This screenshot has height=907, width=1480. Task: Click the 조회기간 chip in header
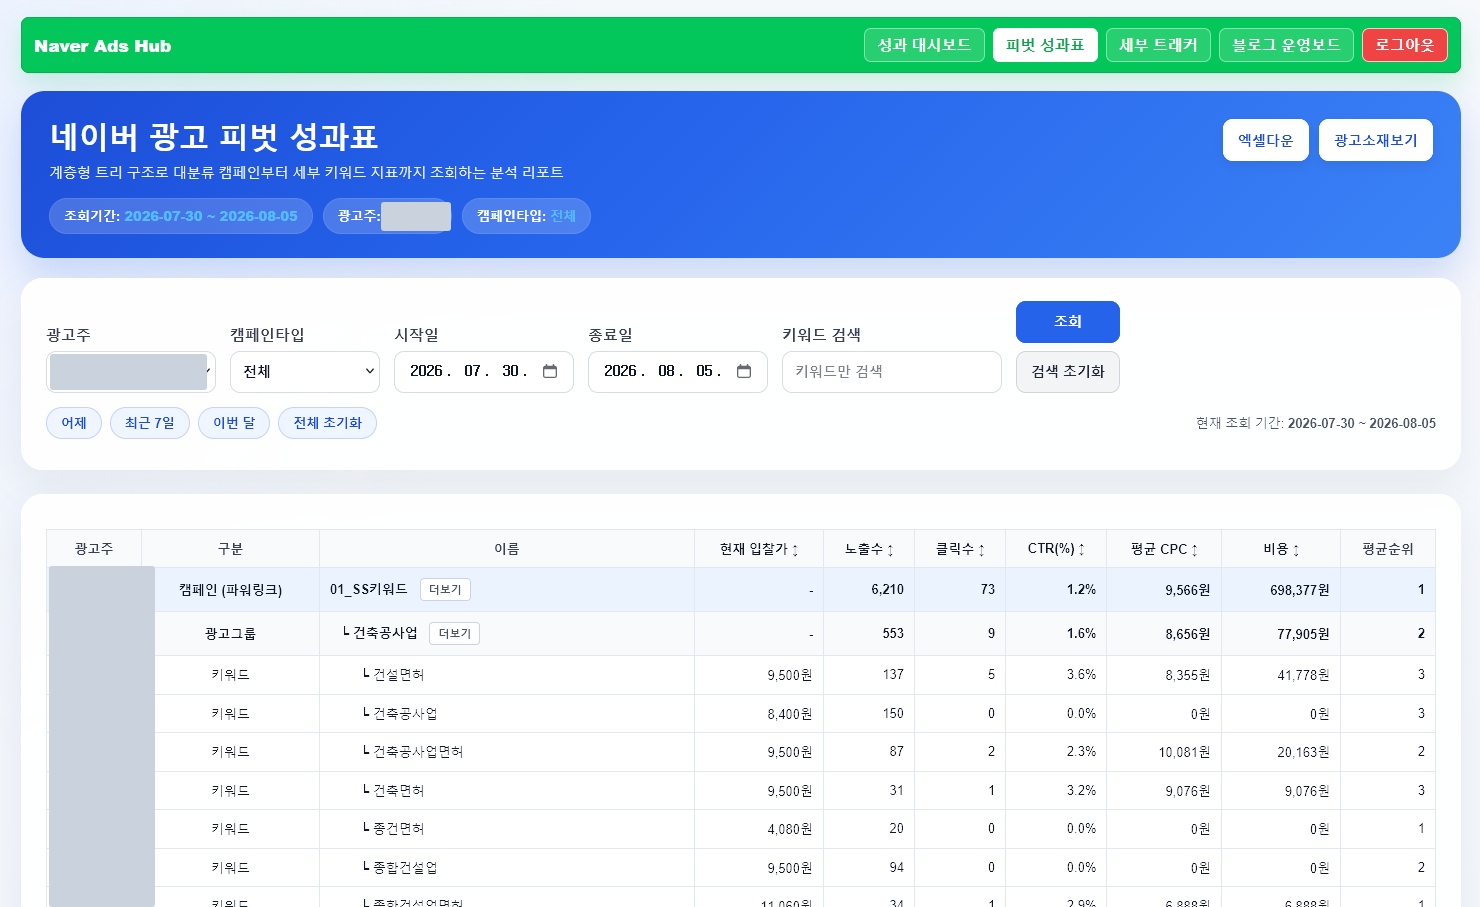pyautogui.click(x=181, y=216)
